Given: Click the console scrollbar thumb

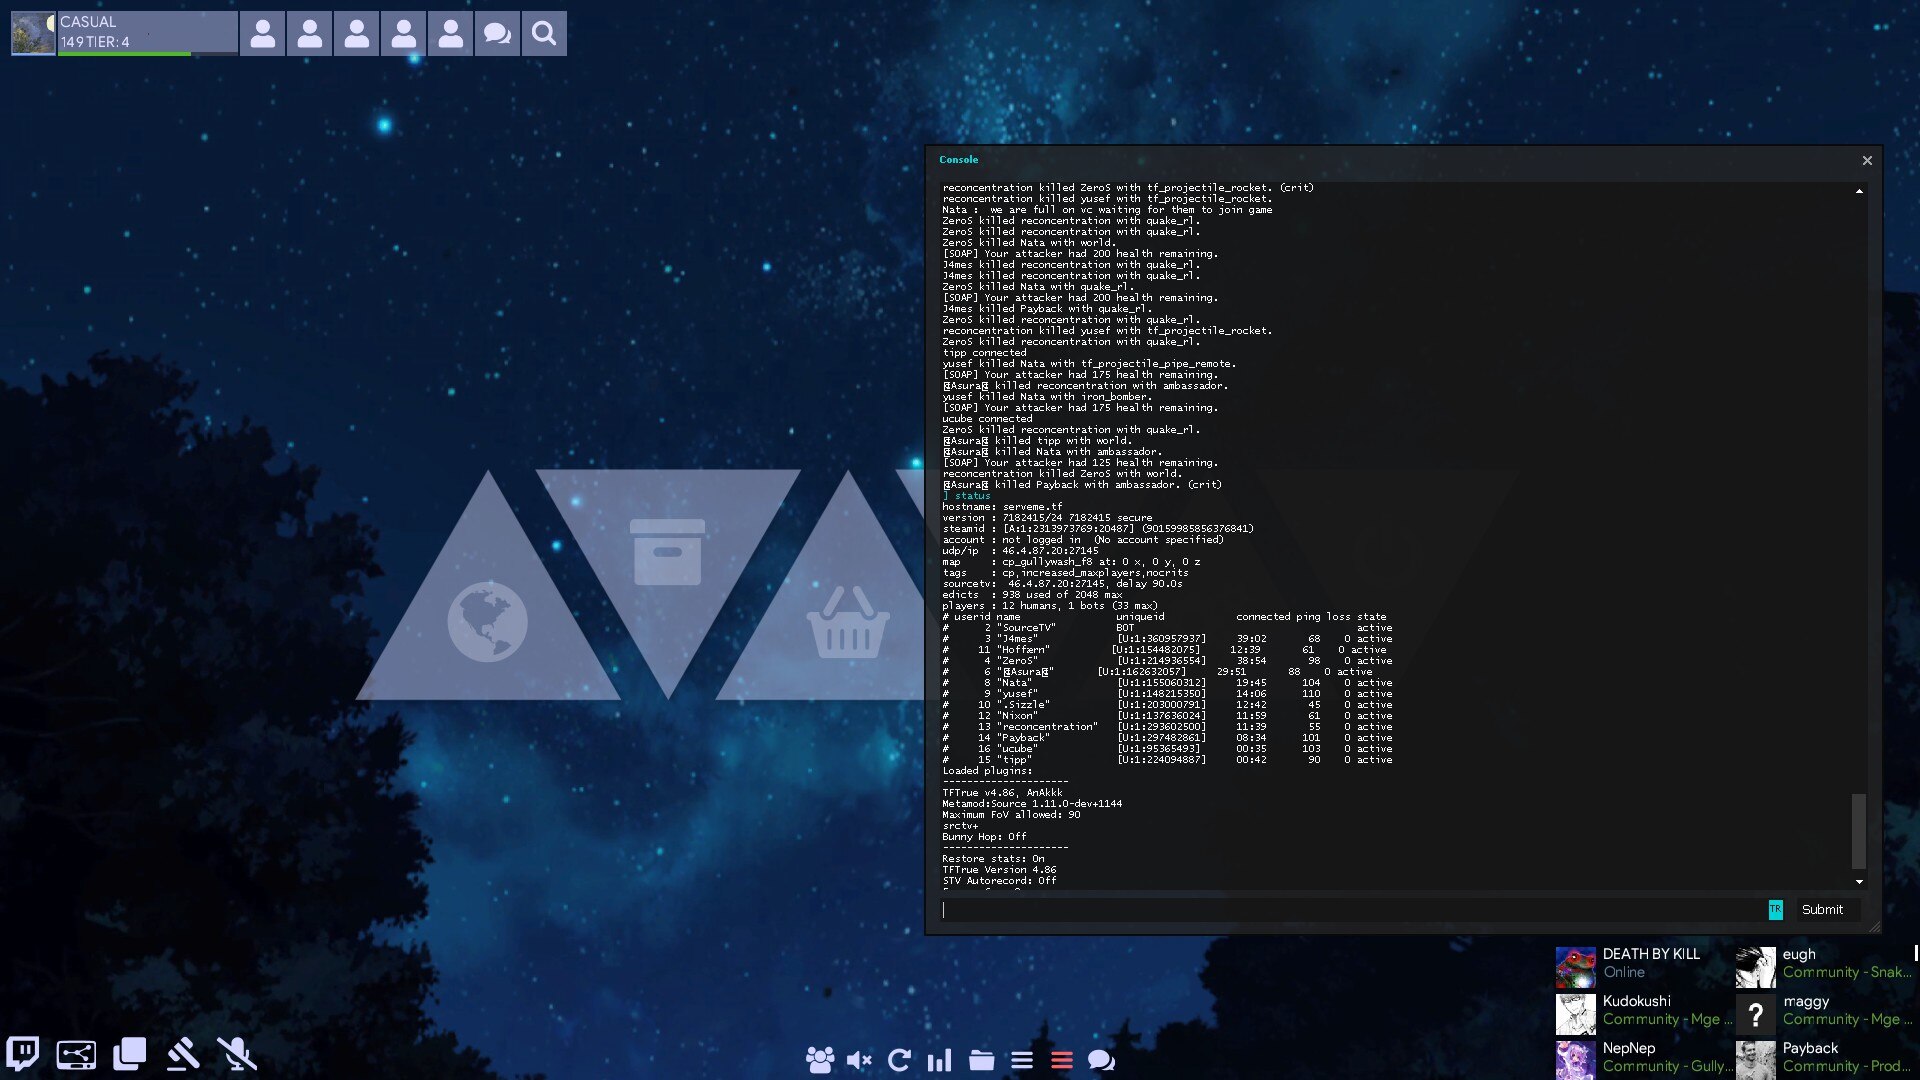Looking at the screenshot, I should point(1858,830).
